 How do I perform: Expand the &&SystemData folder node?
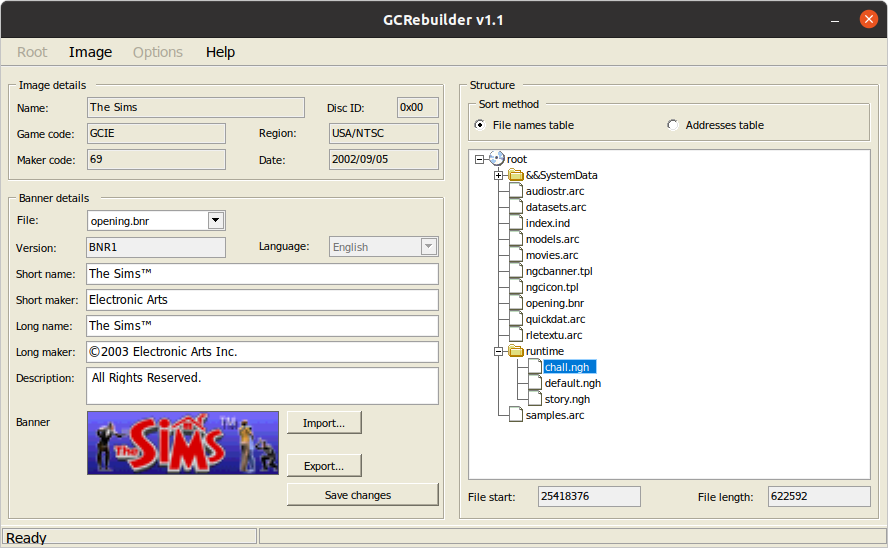(498, 175)
